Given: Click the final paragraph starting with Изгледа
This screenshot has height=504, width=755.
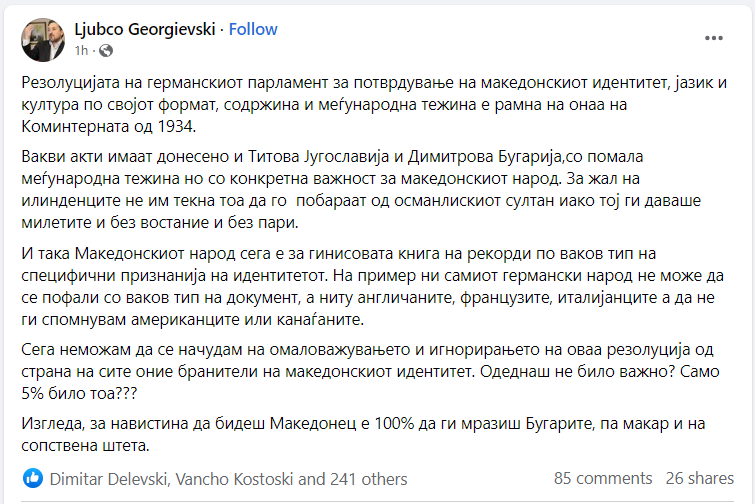Looking at the screenshot, I should (x=363, y=434).
